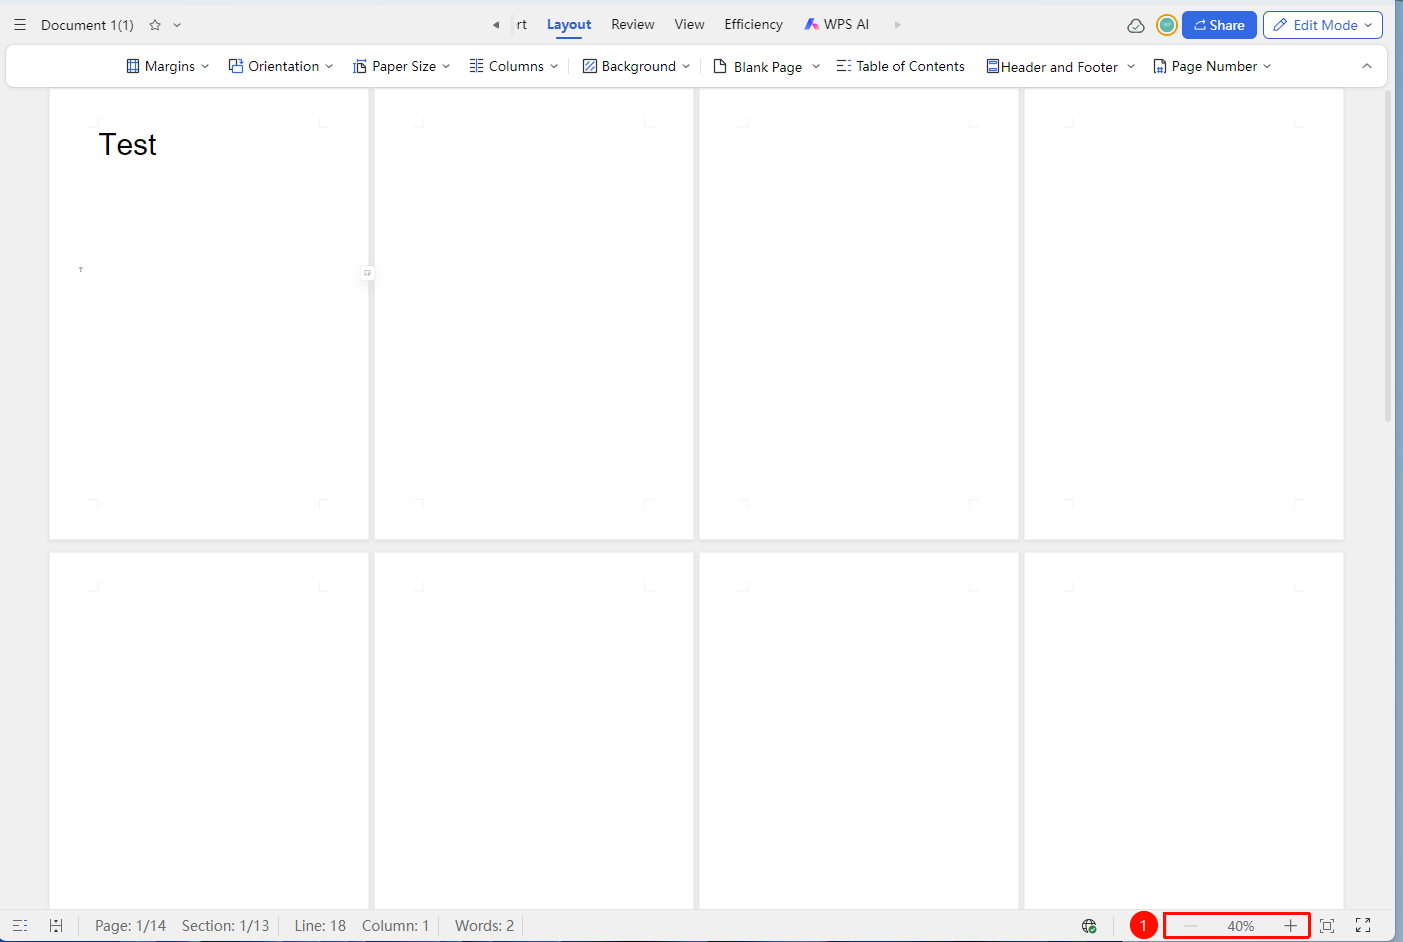
Task: Expand the Background menu
Action: pyautogui.click(x=637, y=66)
